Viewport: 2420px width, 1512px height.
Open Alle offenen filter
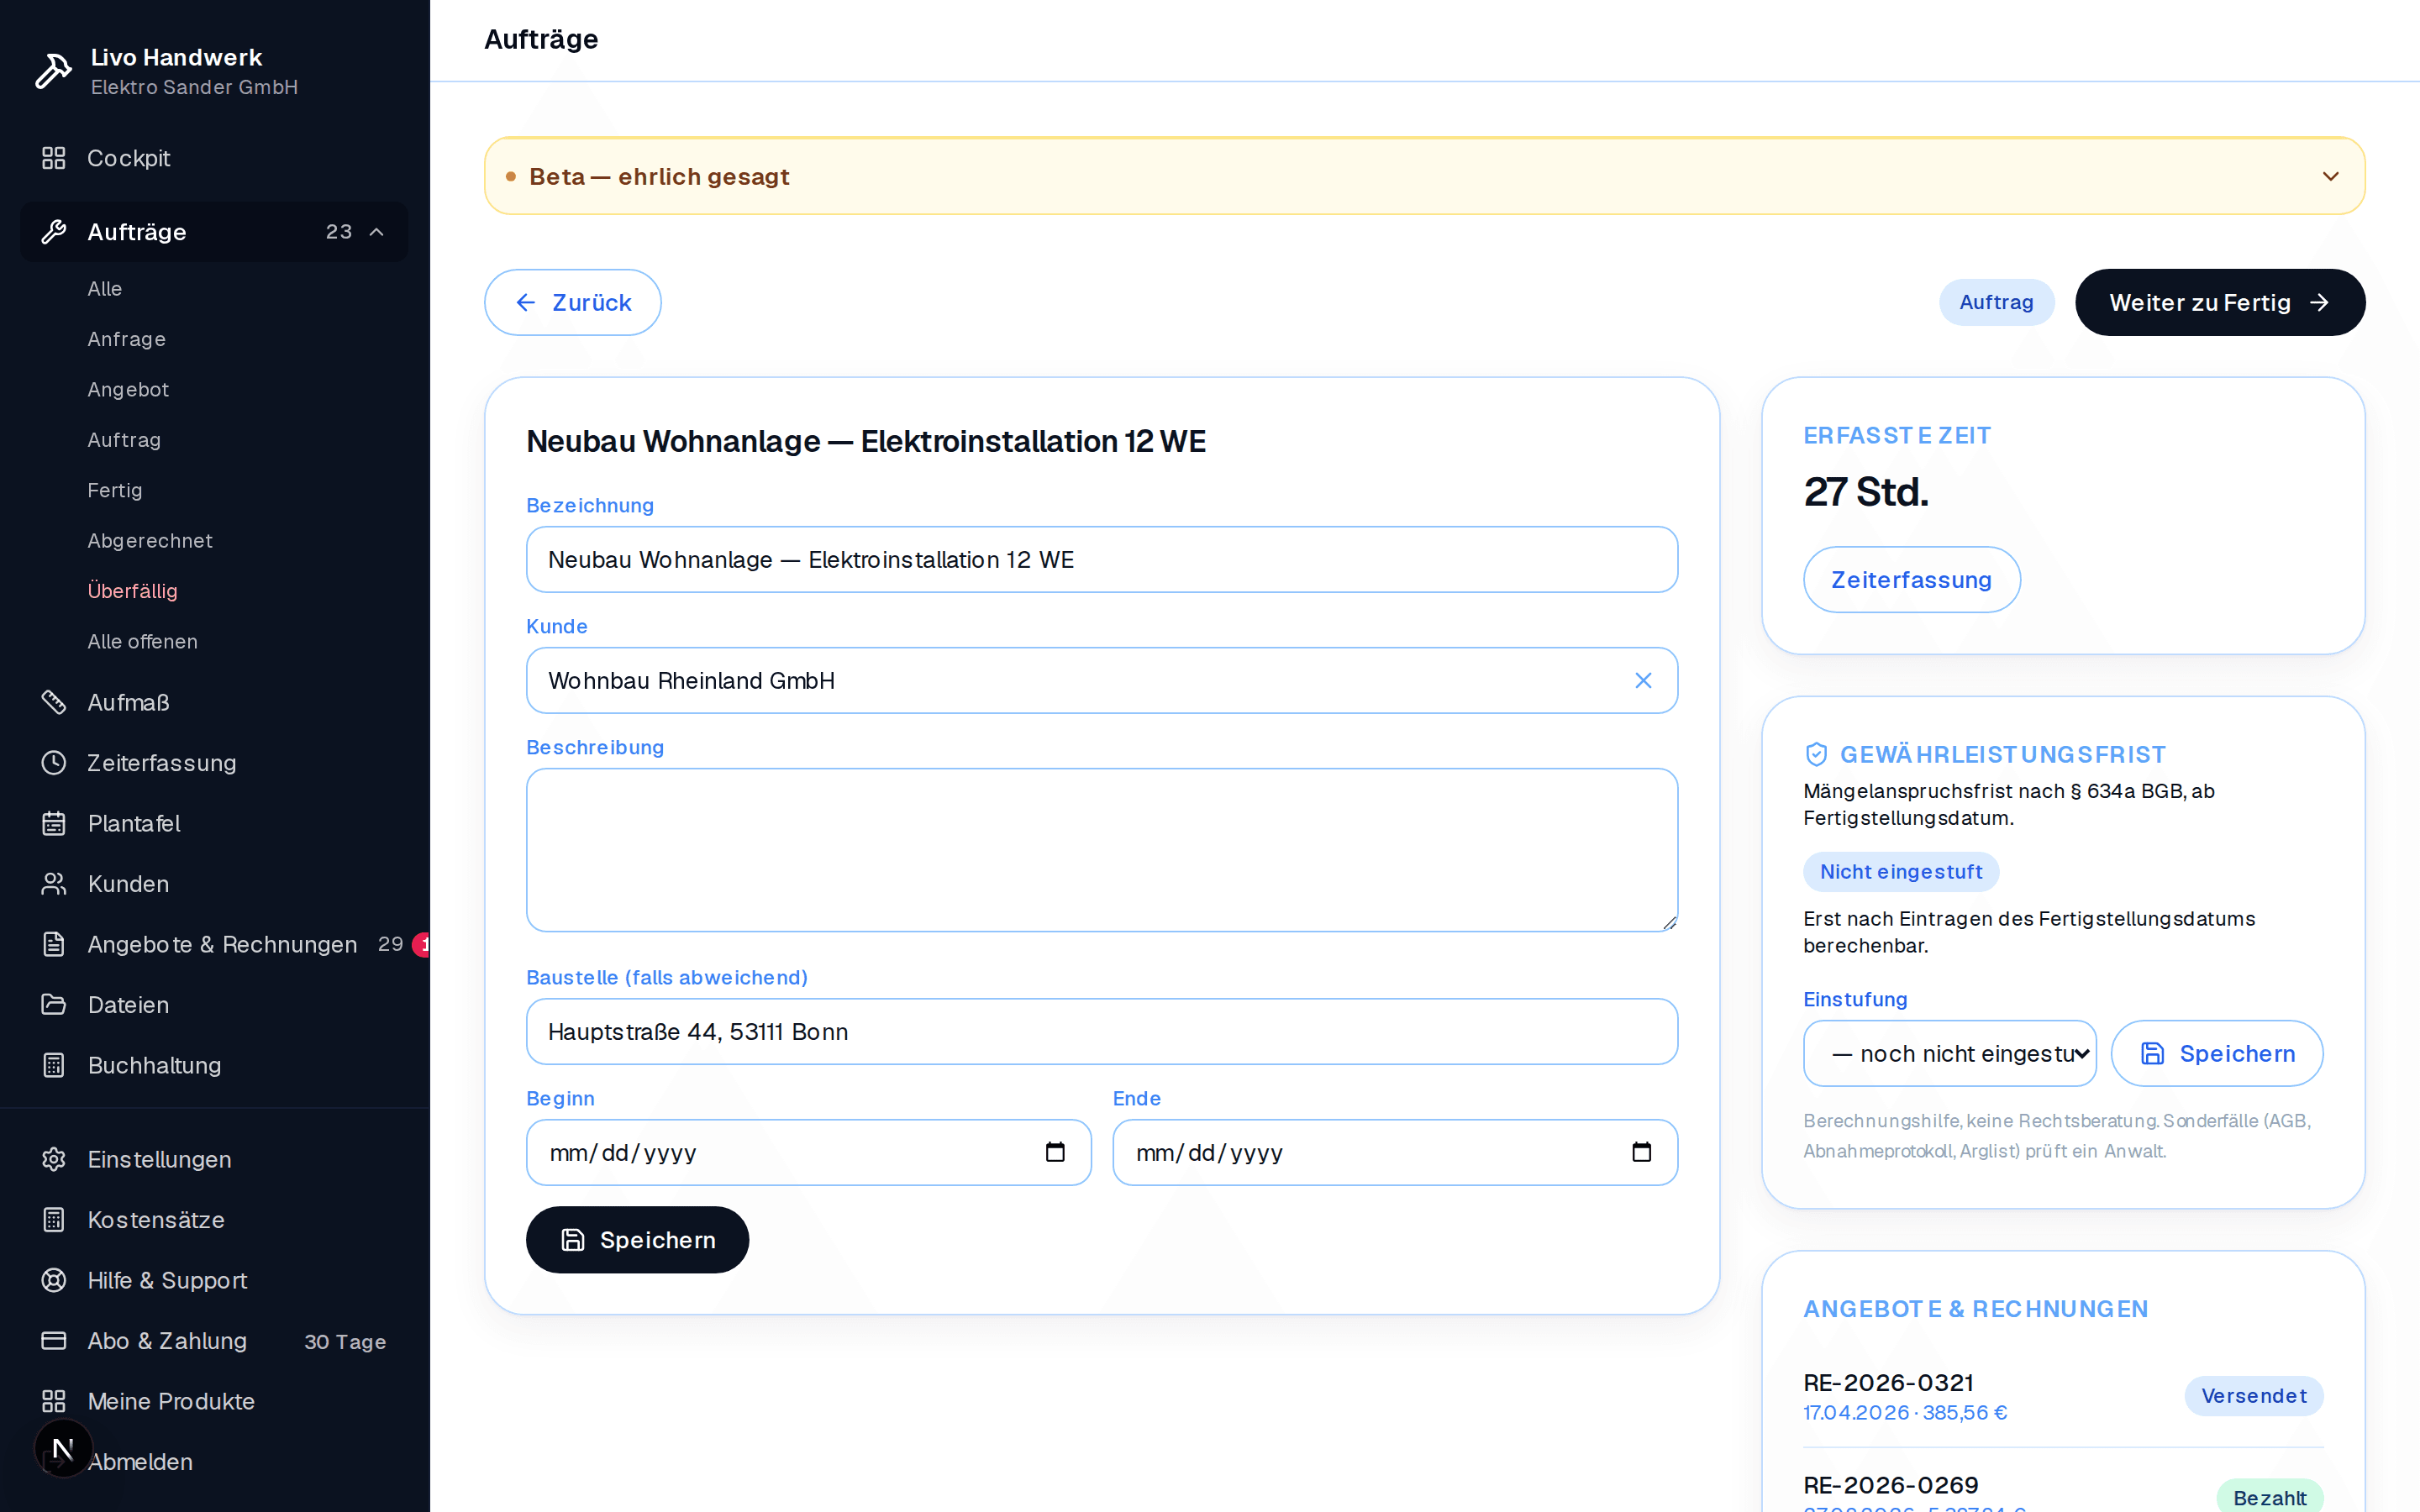pos(143,641)
